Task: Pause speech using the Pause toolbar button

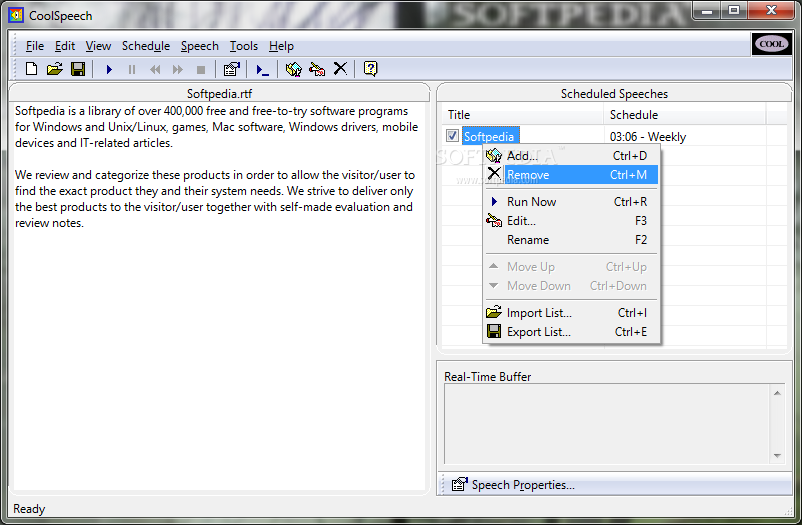Action: click(131, 69)
